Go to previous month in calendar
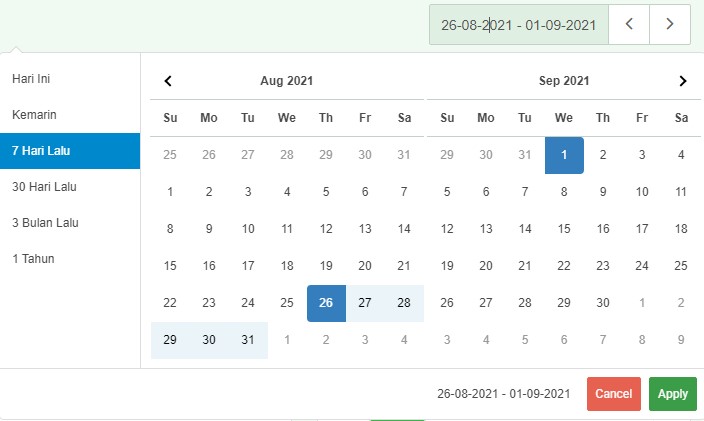Viewport: 704px width, 421px height. point(168,81)
